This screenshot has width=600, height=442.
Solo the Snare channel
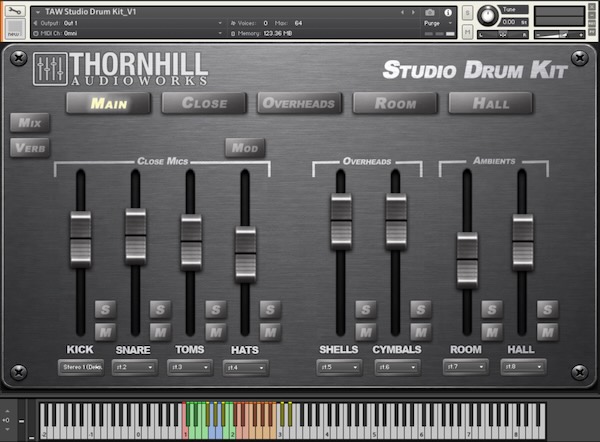tap(160, 309)
